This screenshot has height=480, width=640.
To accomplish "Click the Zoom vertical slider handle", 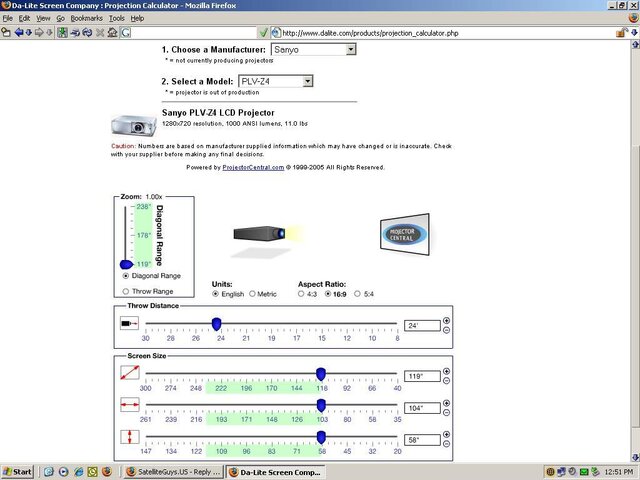I will 127,264.
